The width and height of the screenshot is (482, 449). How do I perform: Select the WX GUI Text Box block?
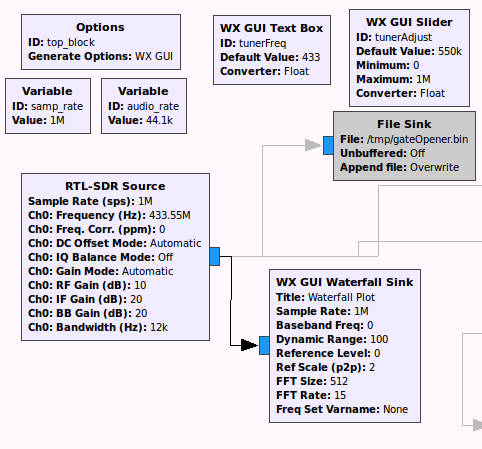(x=272, y=50)
